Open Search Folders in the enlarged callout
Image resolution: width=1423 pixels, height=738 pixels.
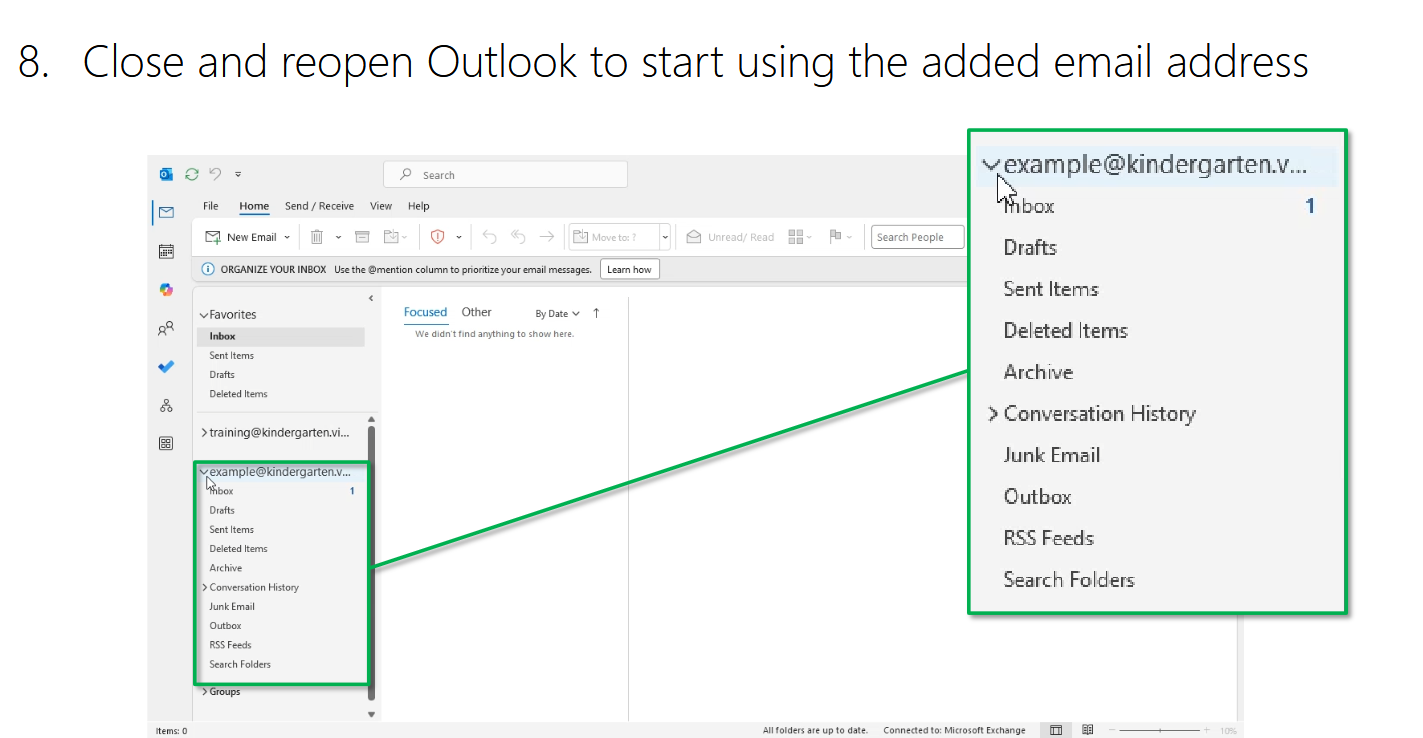(x=1069, y=580)
